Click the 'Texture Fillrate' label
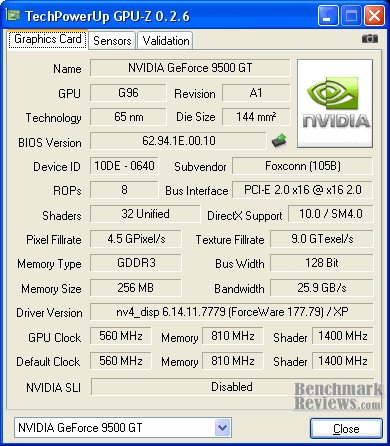 [230, 240]
